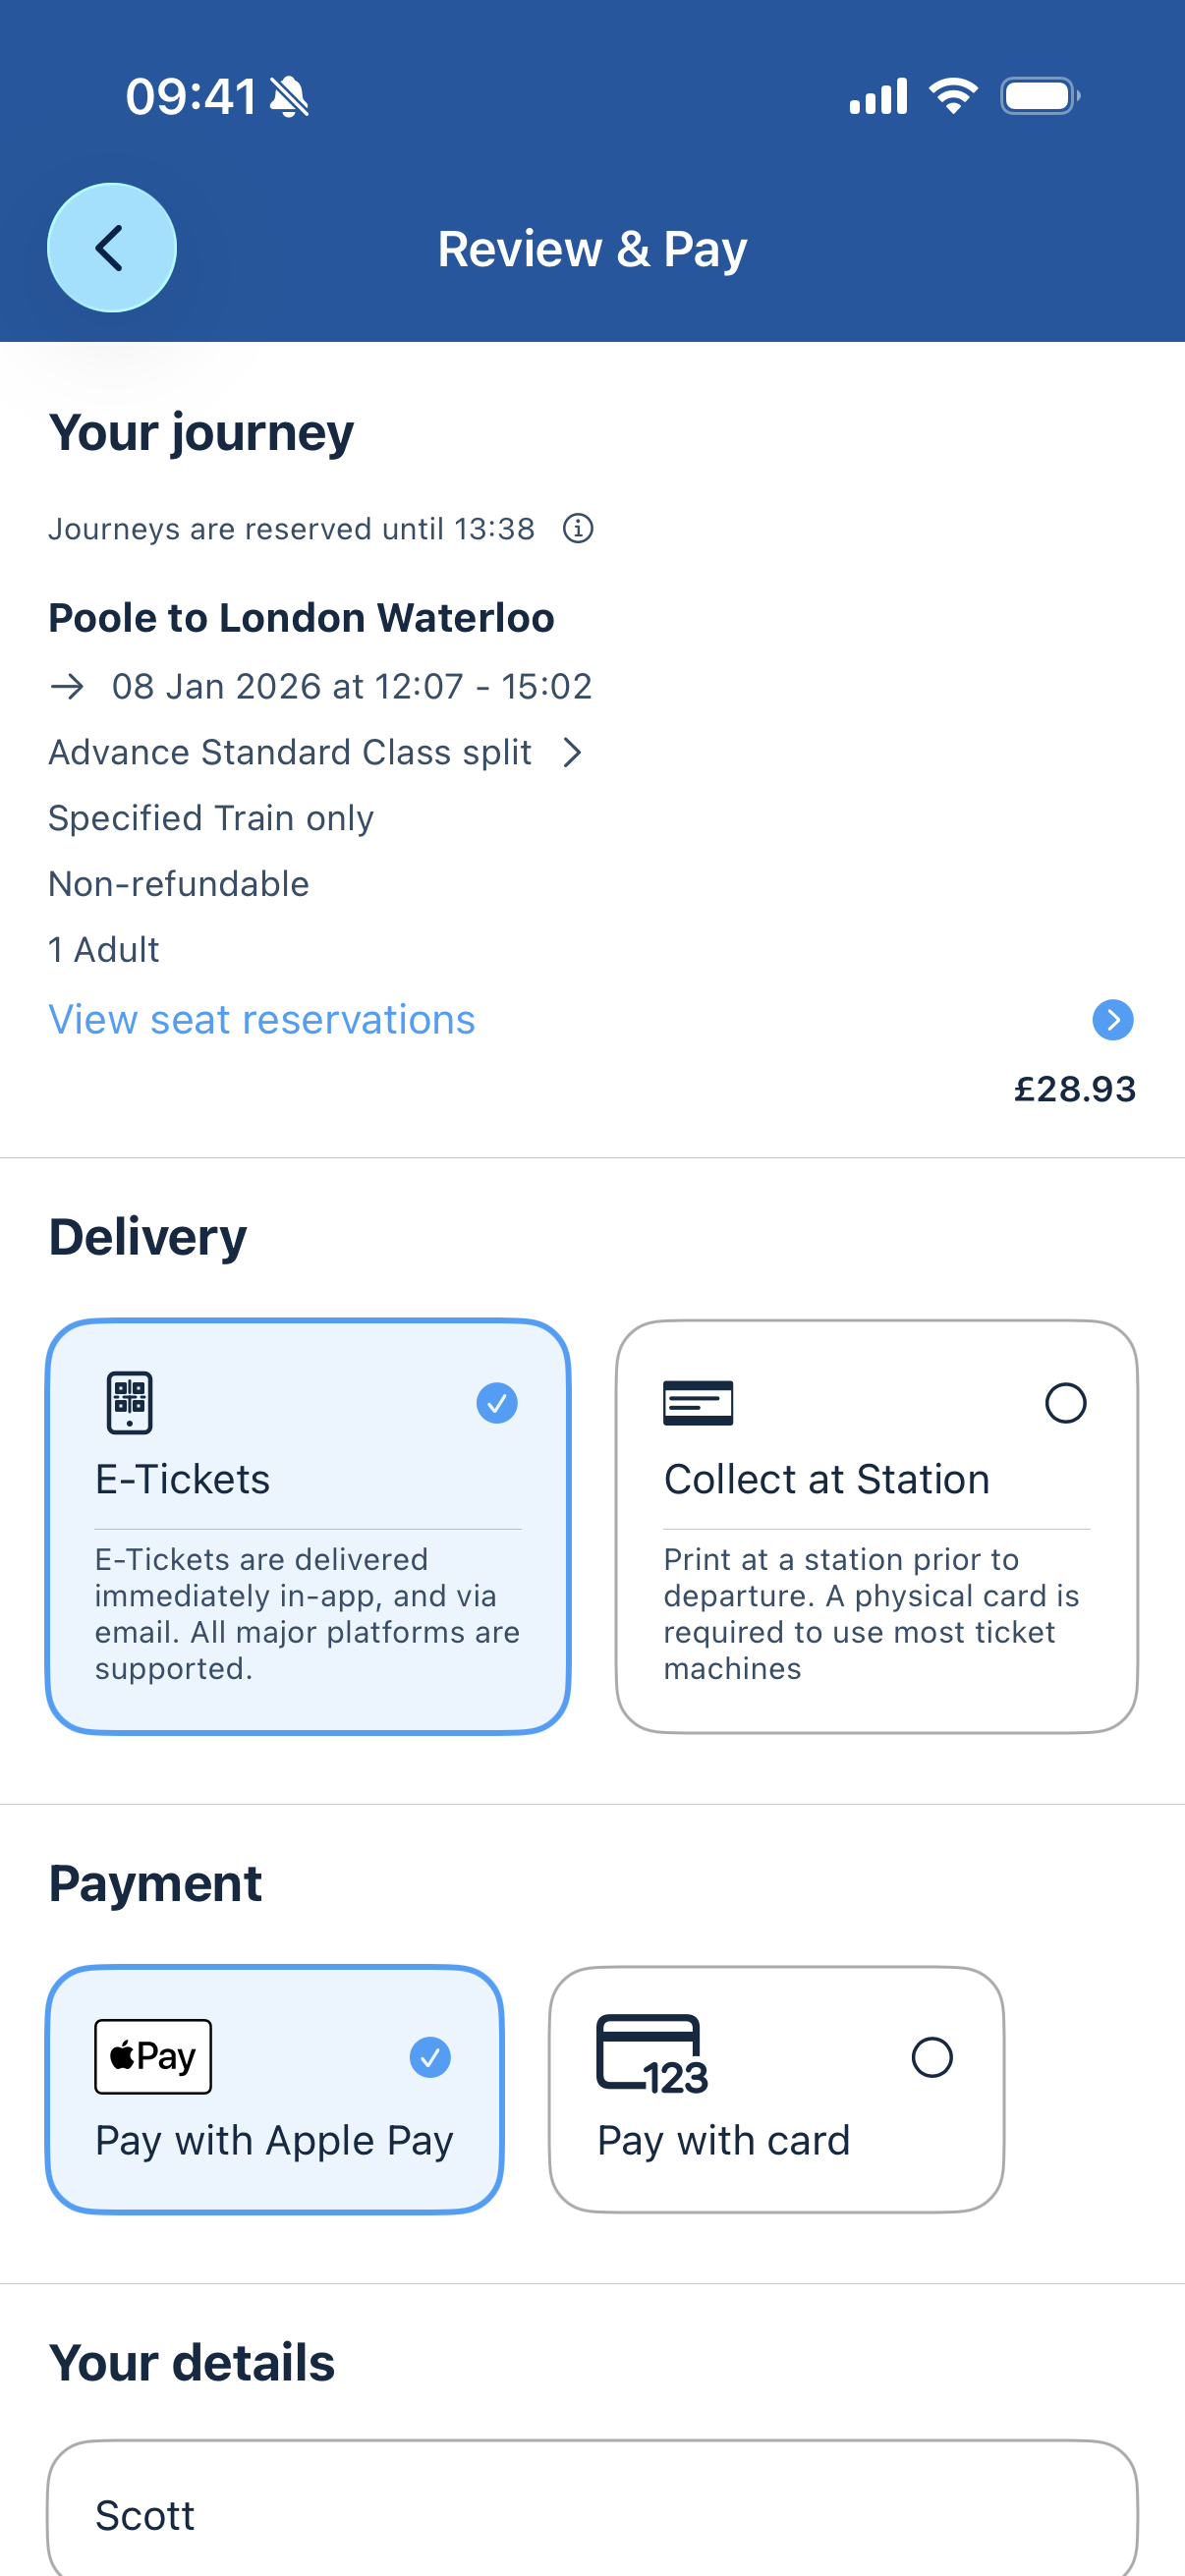Image resolution: width=1185 pixels, height=2576 pixels.
Task: Tap the Poole to London Waterloo heading
Action: [301, 618]
